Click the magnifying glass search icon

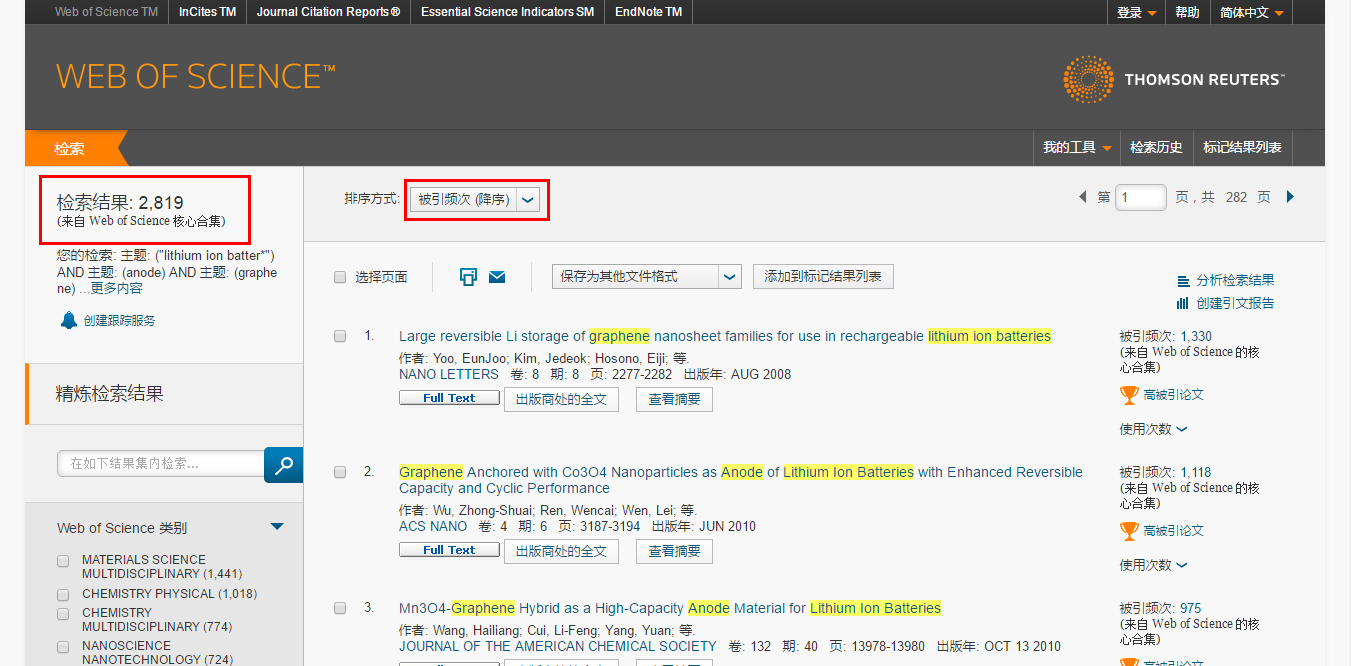coord(283,463)
